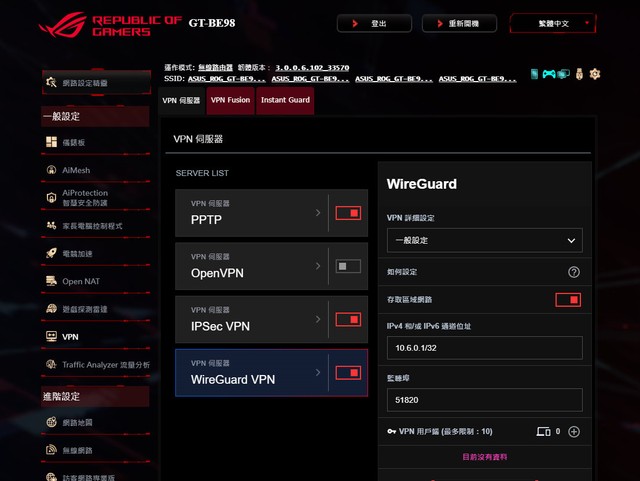Viewport: 640px width, 481px height.
Task: Switch to the VPN 伺服器 tab
Action: [x=181, y=100]
